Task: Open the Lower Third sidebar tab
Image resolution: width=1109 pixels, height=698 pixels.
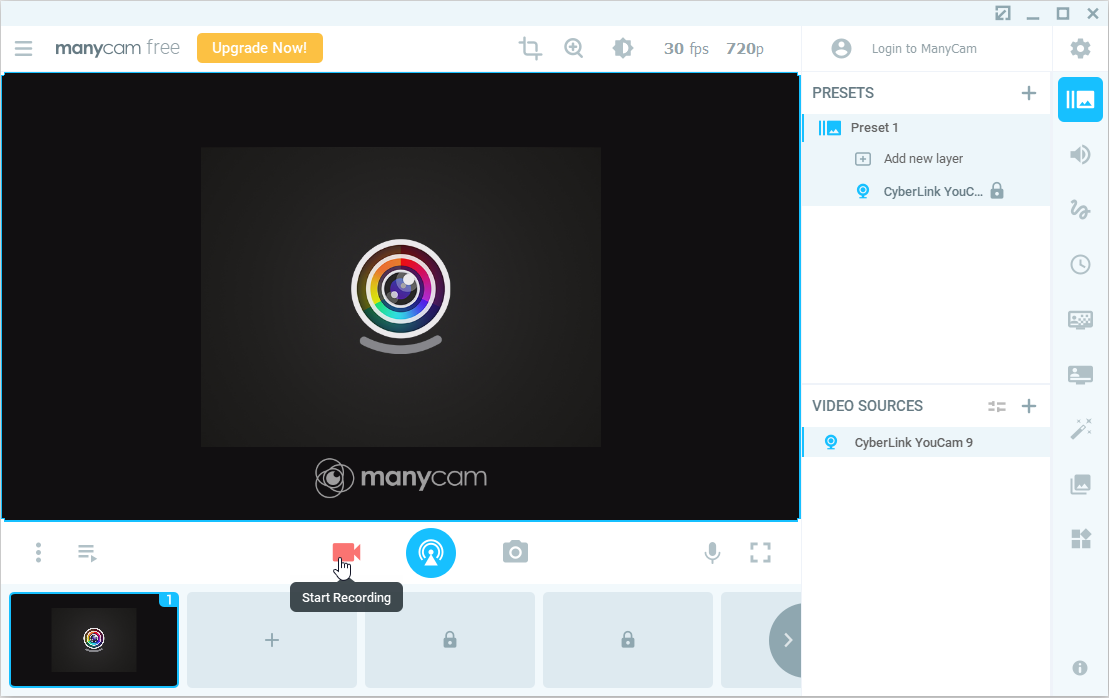Action: pos(1080,374)
